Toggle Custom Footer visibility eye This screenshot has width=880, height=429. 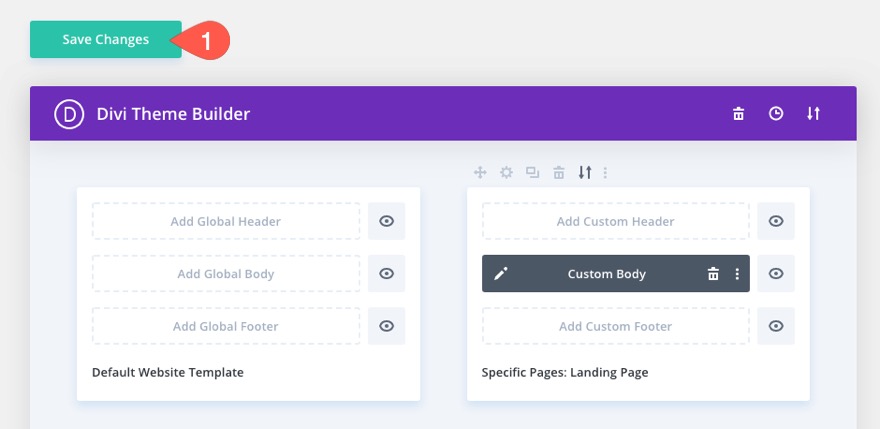tap(776, 326)
